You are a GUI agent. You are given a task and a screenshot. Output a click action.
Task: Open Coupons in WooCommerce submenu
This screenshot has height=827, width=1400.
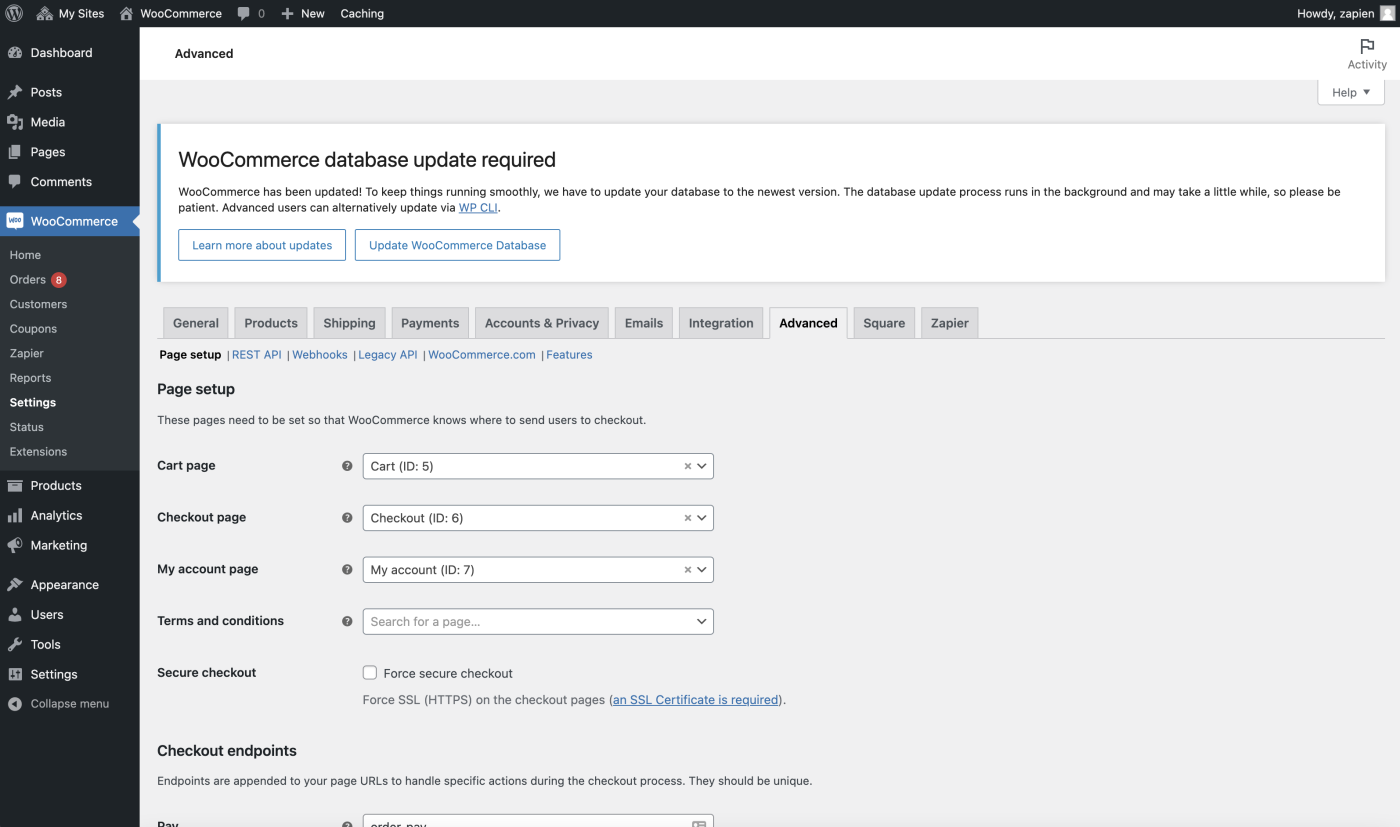point(33,329)
